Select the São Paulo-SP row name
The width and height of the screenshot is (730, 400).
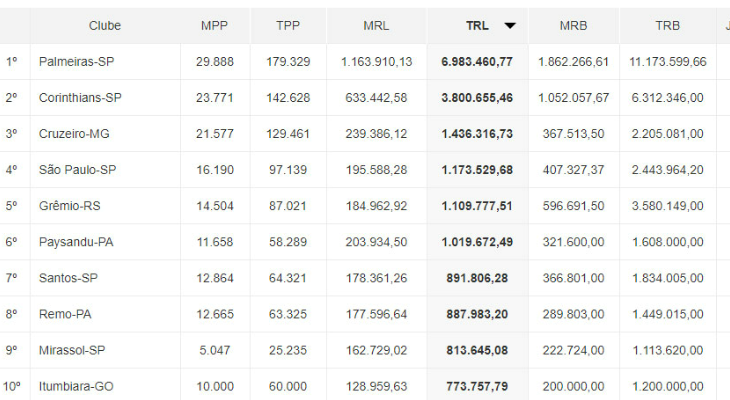[x=78, y=170]
